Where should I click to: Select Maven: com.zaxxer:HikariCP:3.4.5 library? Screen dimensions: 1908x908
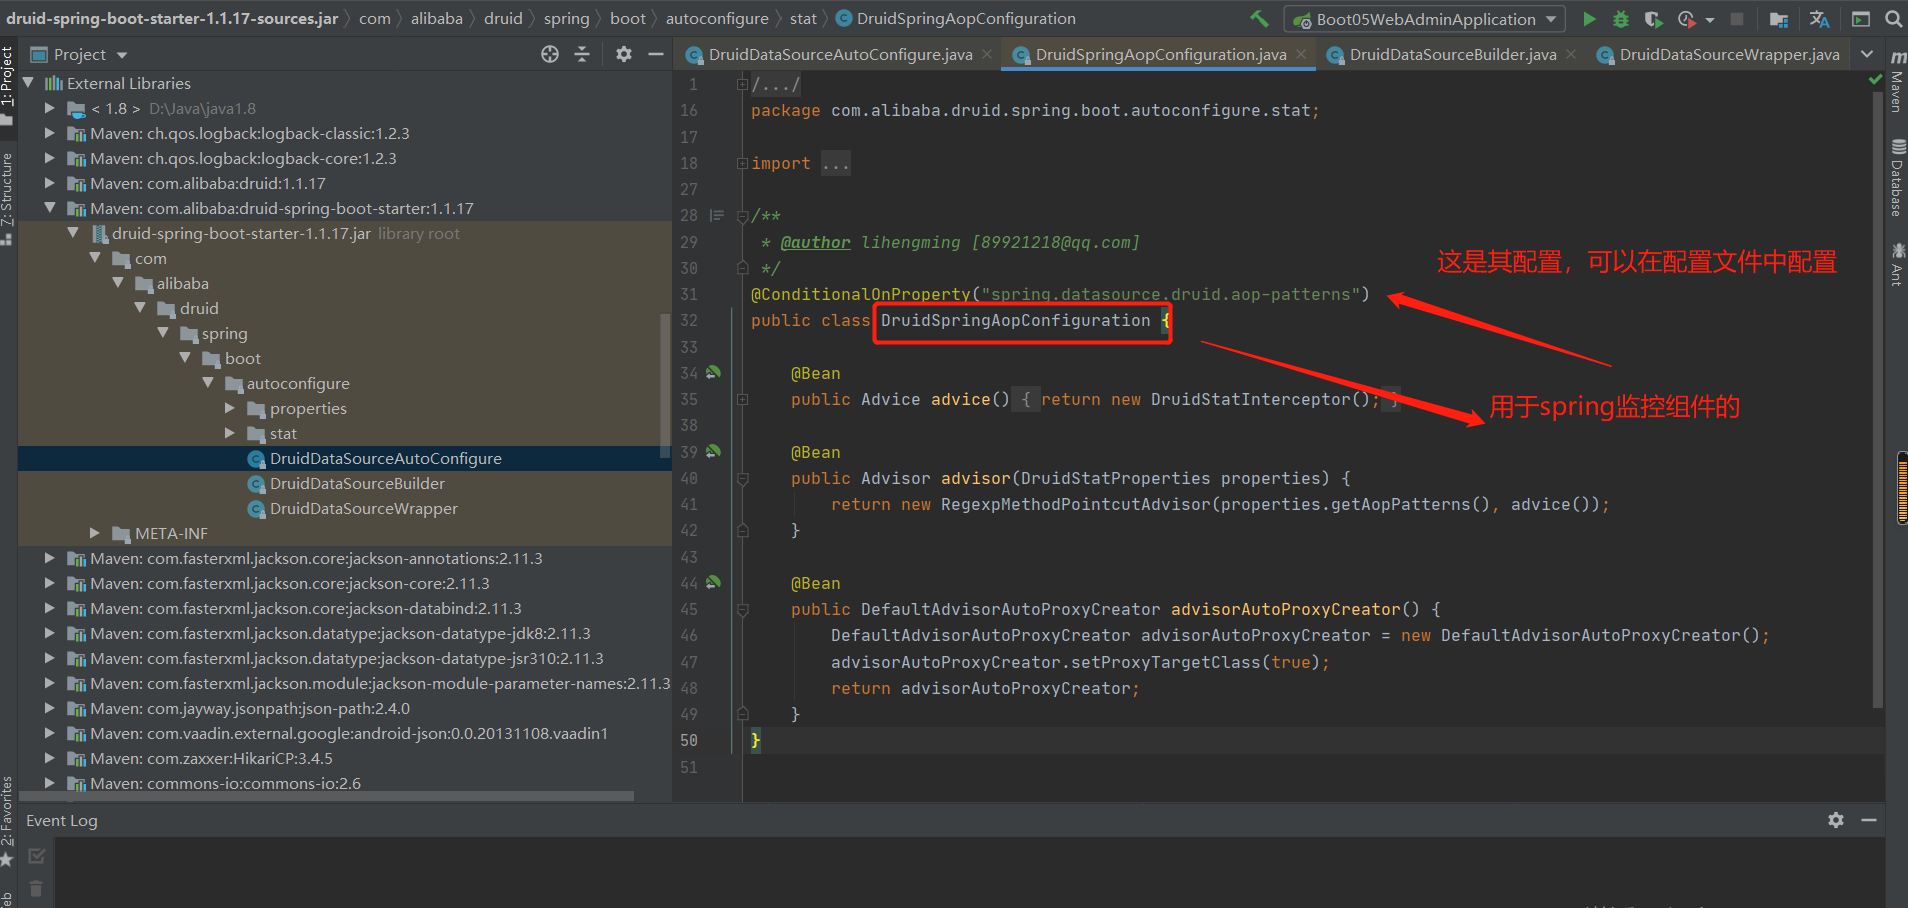[211, 758]
